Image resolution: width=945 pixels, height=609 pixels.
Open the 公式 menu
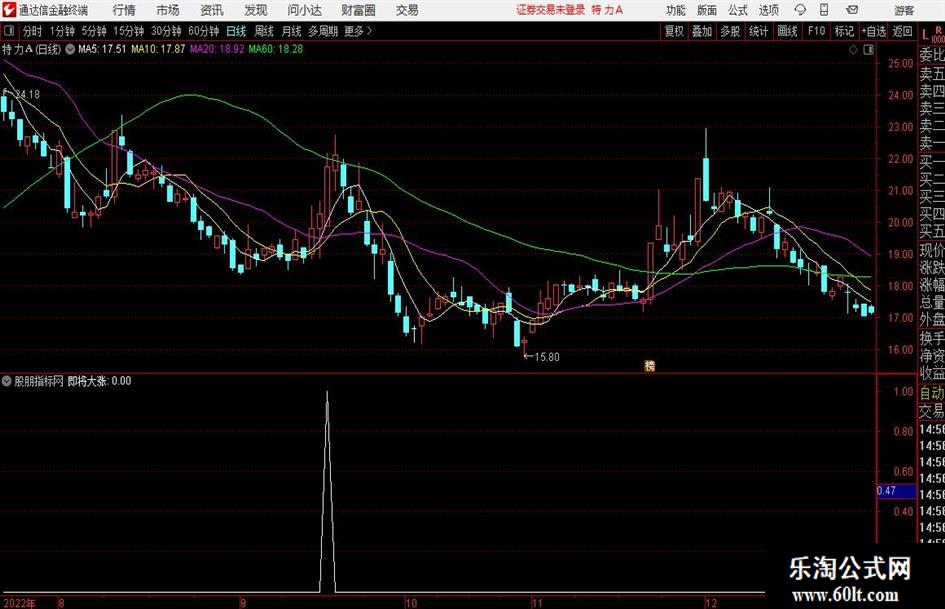point(738,10)
